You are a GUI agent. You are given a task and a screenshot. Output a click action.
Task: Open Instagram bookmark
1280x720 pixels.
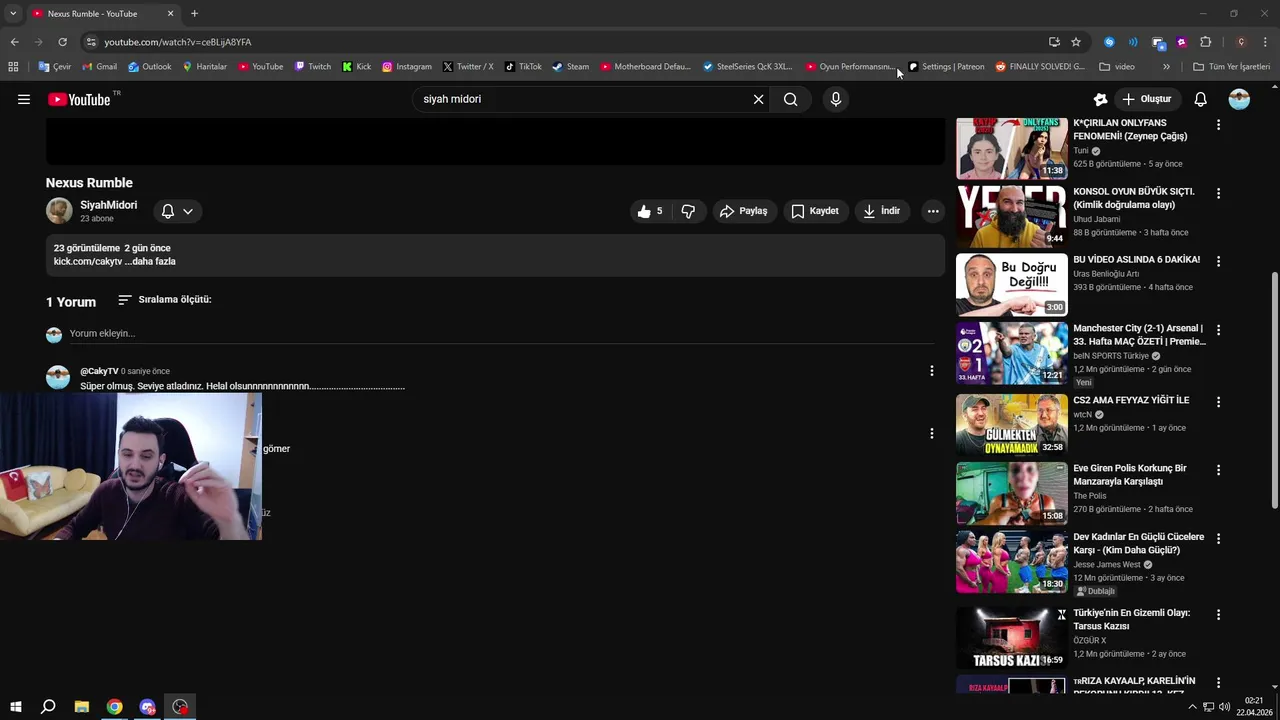pos(407,67)
